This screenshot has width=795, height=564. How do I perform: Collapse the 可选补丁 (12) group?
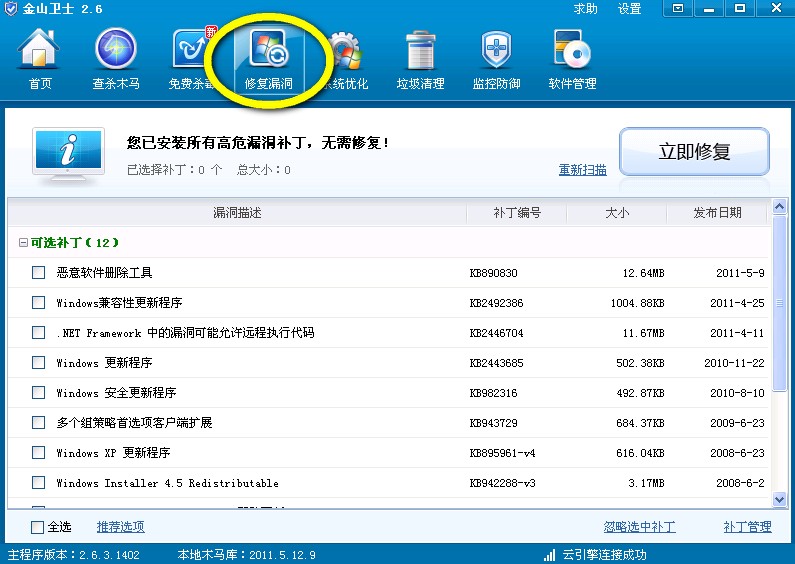coord(23,243)
